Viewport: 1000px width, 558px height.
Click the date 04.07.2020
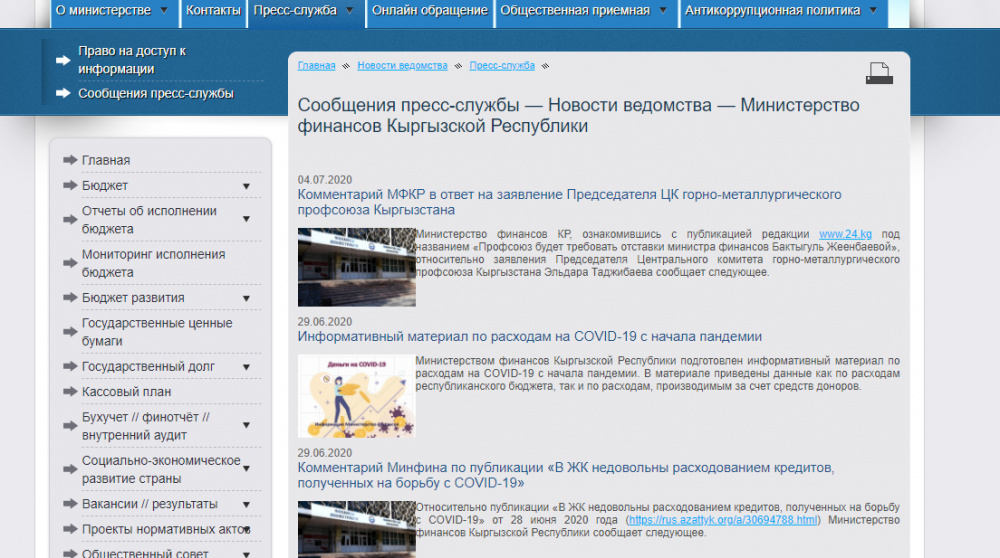click(x=325, y=180)
